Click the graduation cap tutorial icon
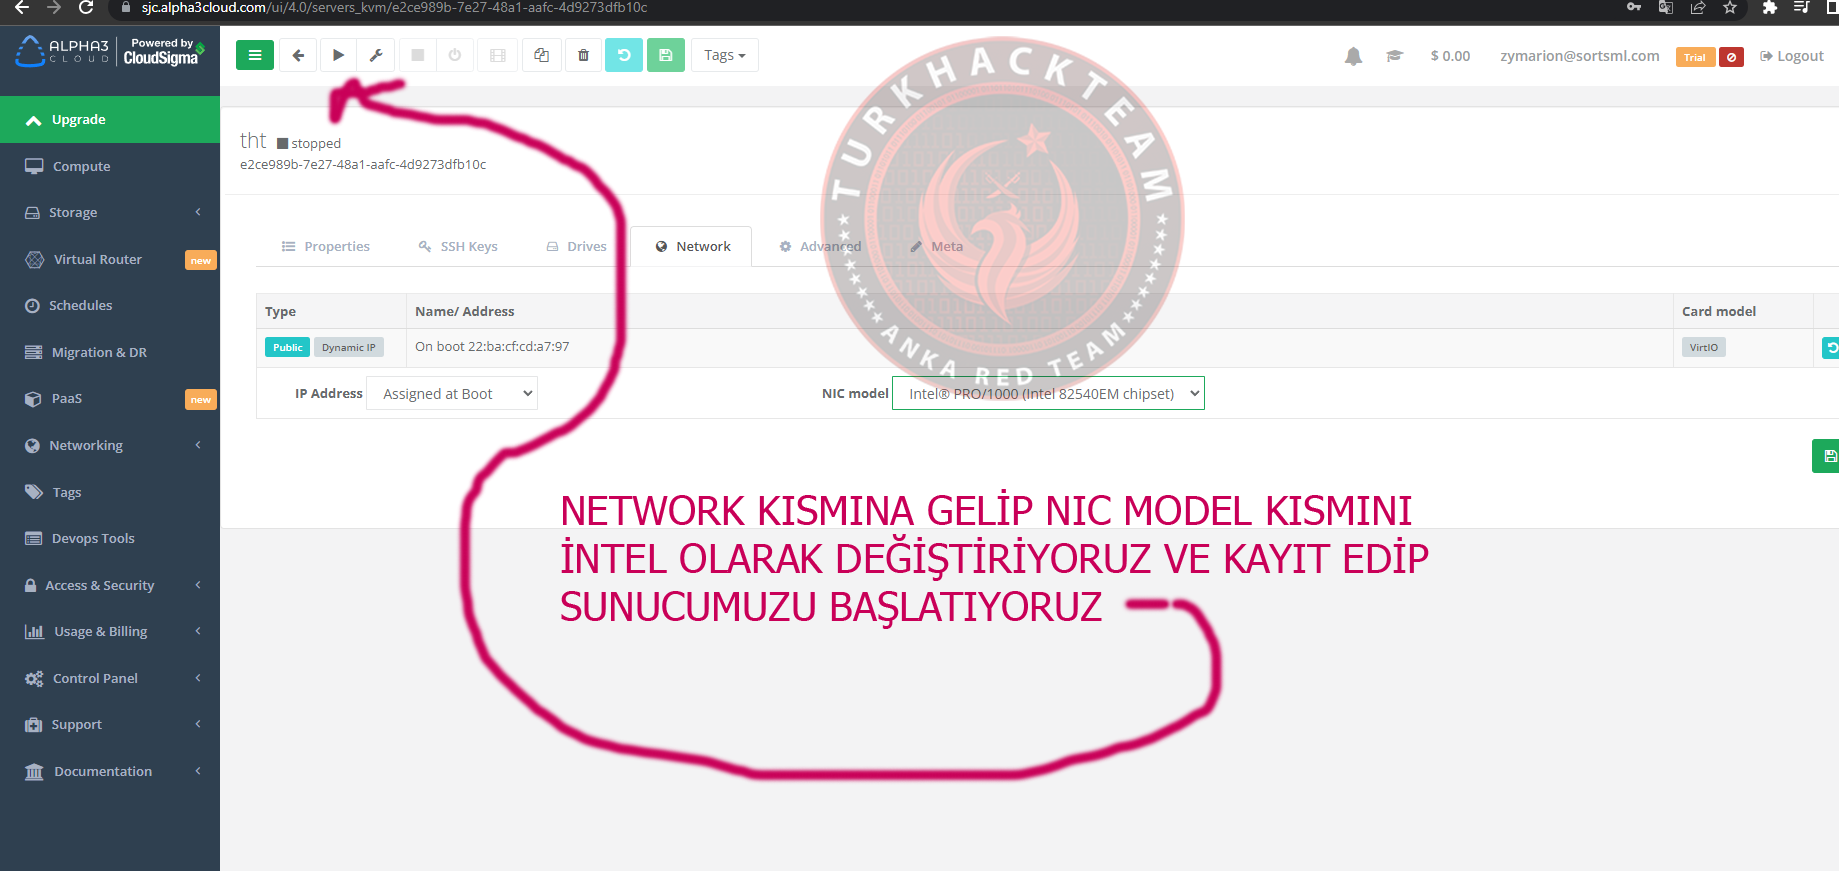 coord(1395,56)
